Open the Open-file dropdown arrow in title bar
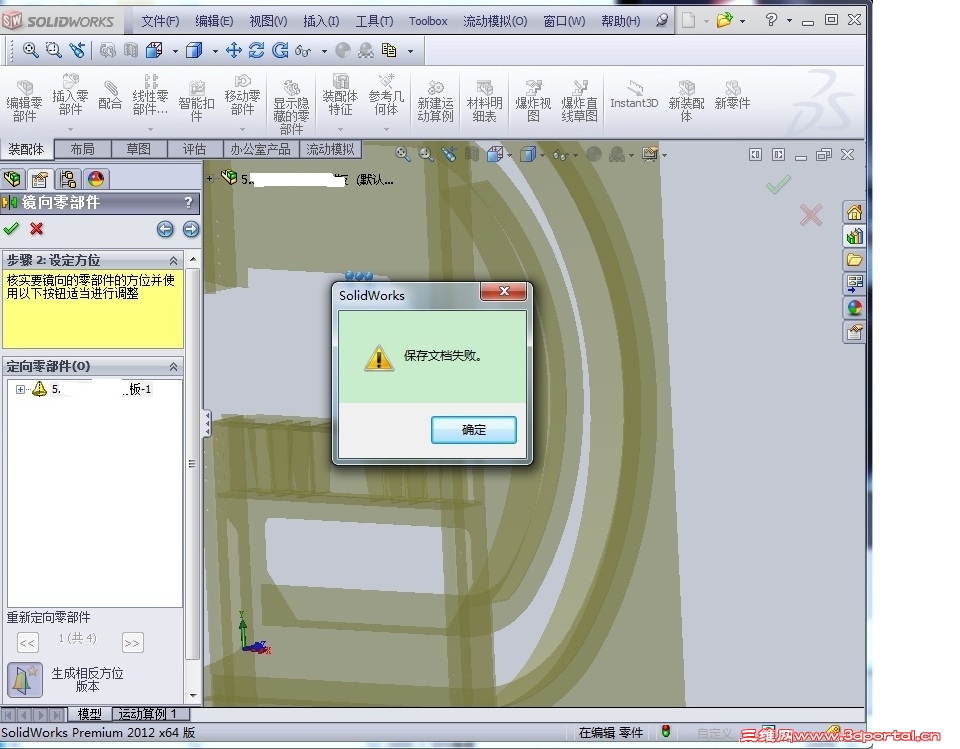Viewport: 960px width, 749px height. [743, 21]
